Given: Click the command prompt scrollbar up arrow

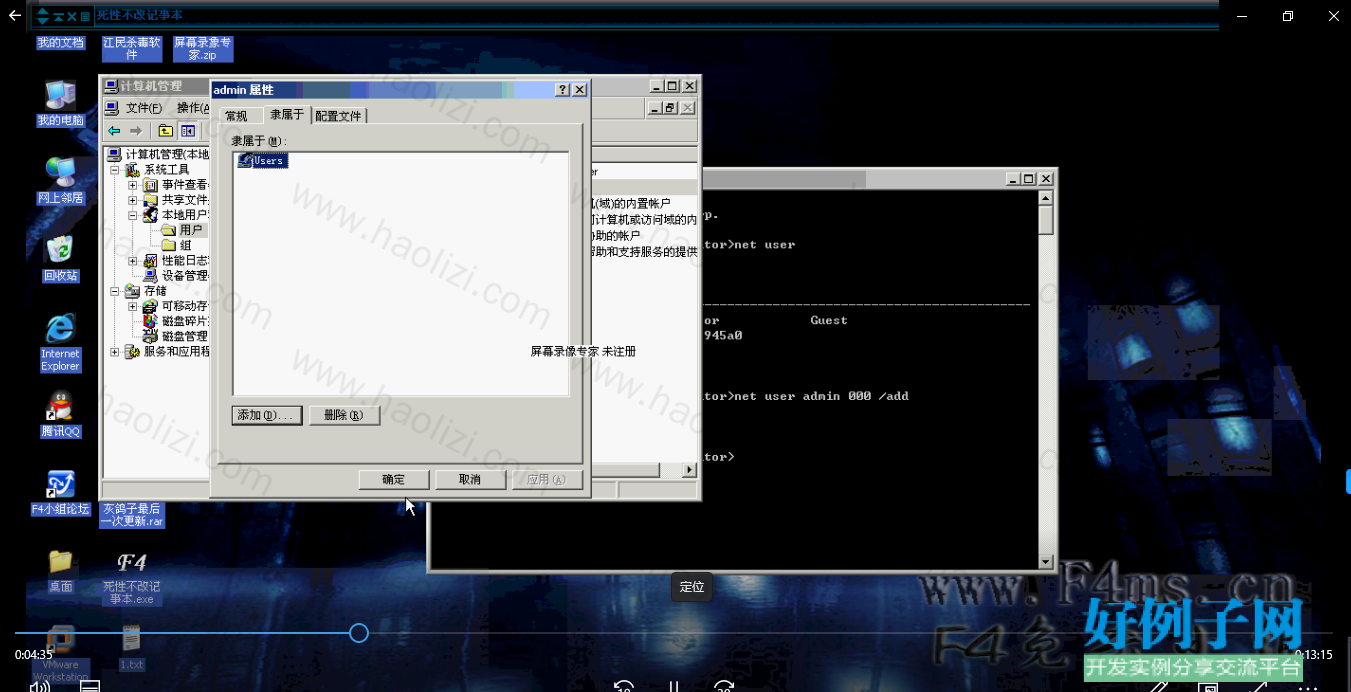Looking at the screenshot, I should click(1046, 199).
